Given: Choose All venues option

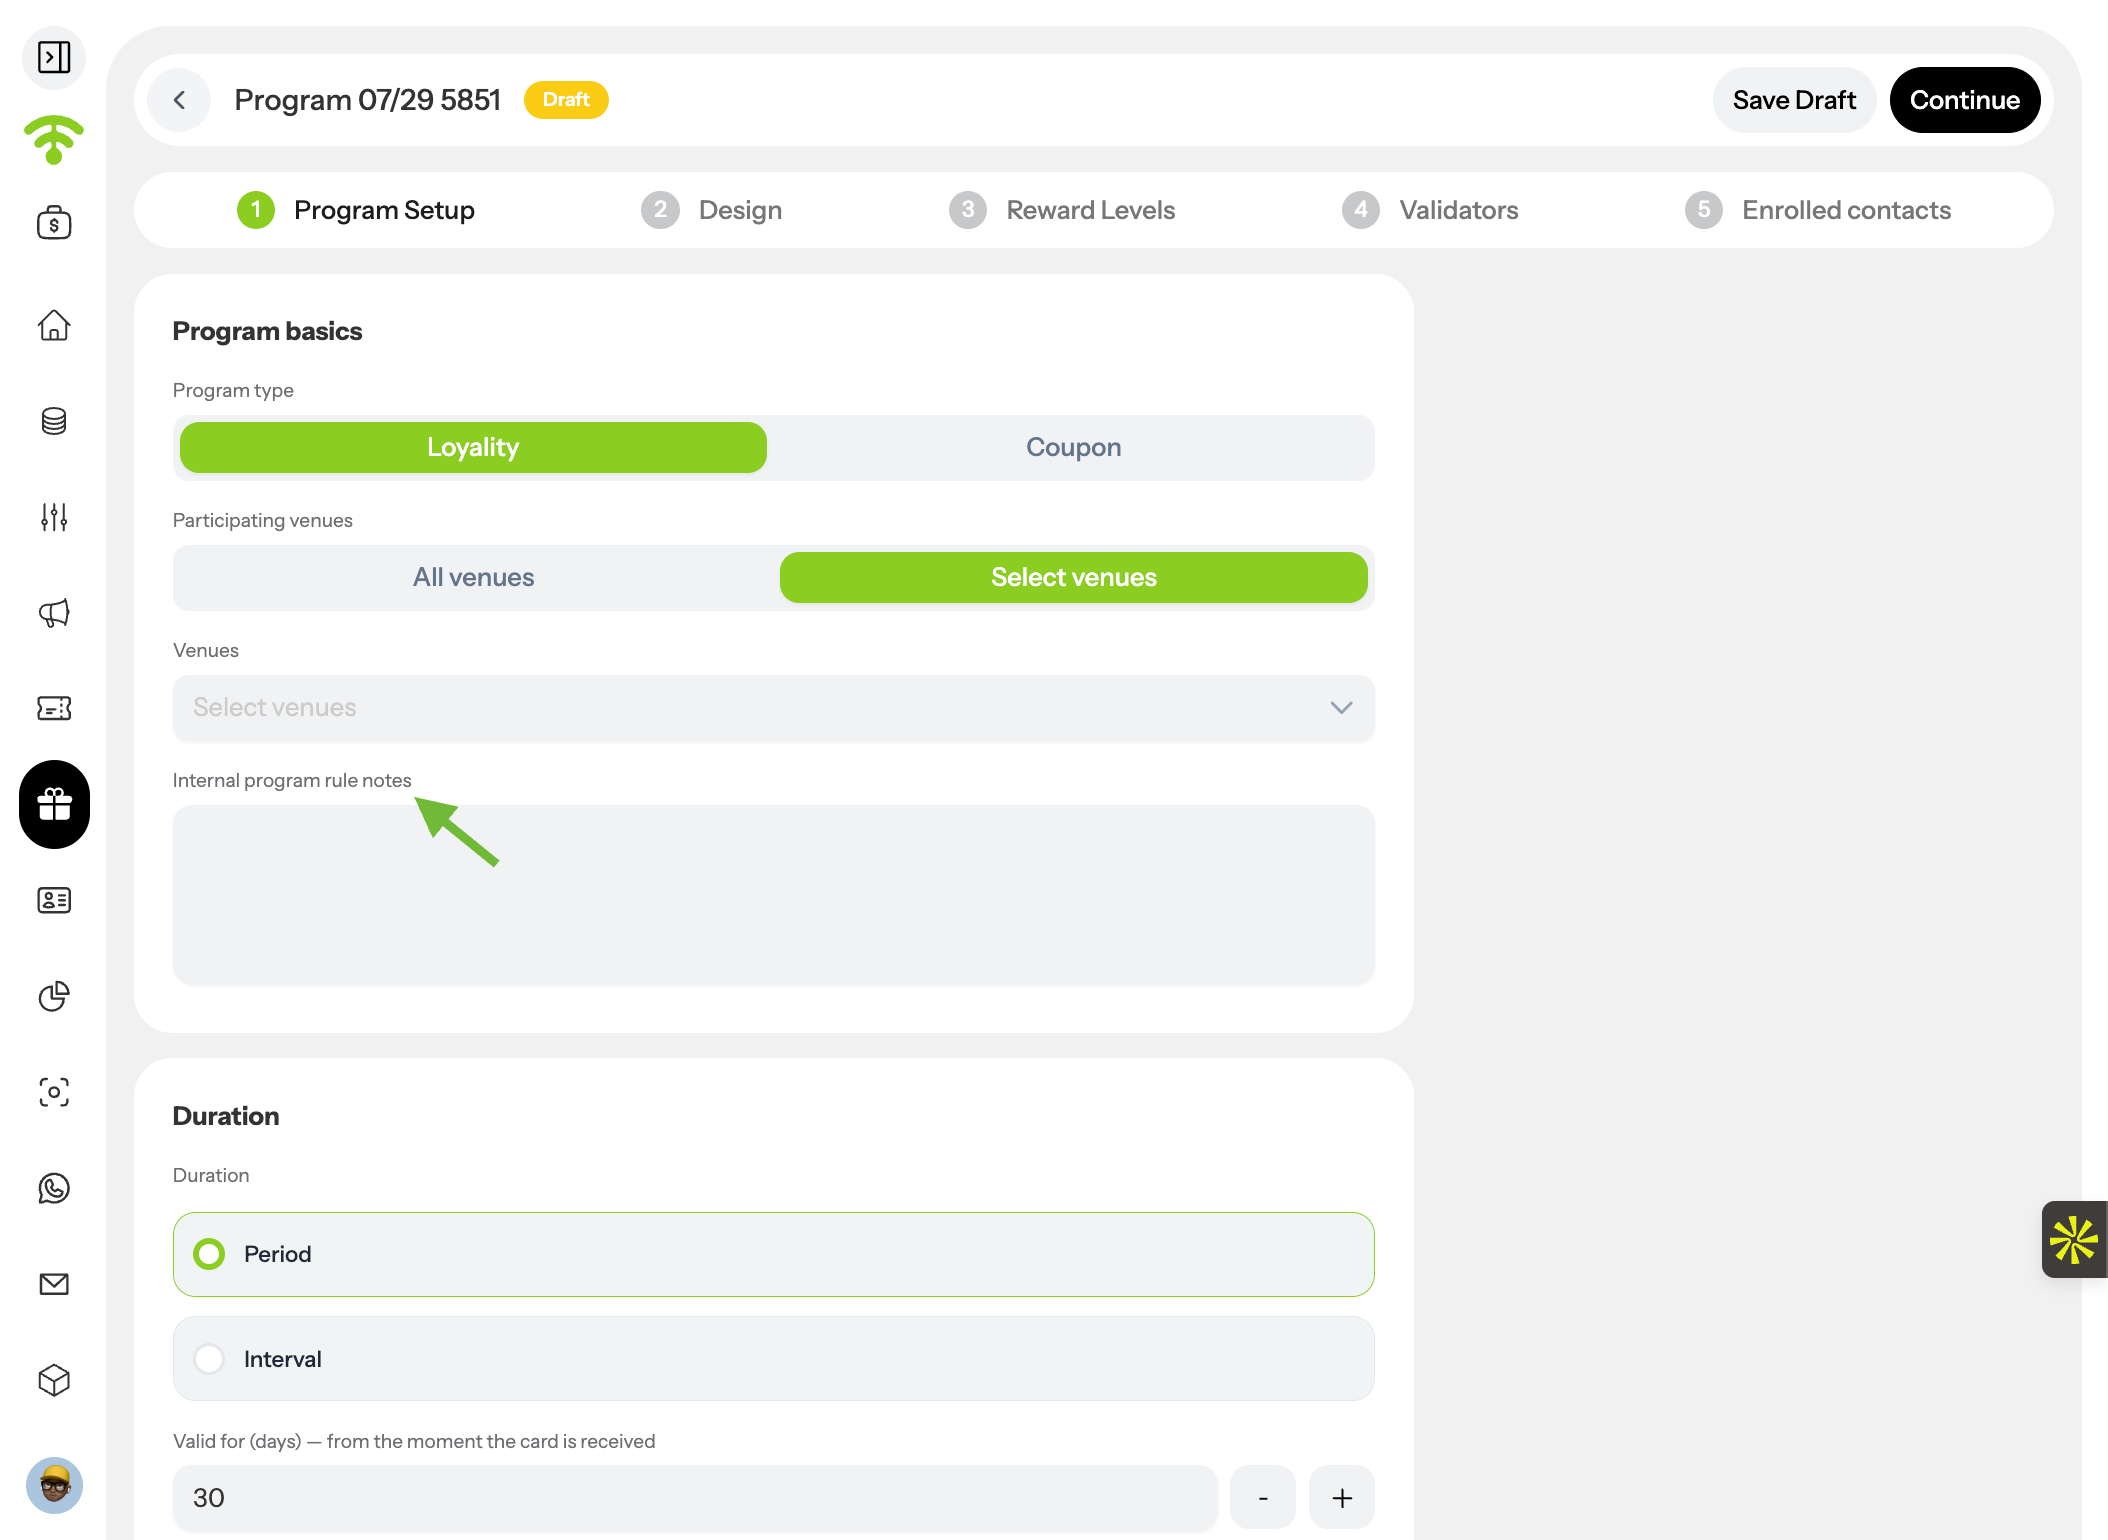Looking at the screenshot, I should (473, 577).
